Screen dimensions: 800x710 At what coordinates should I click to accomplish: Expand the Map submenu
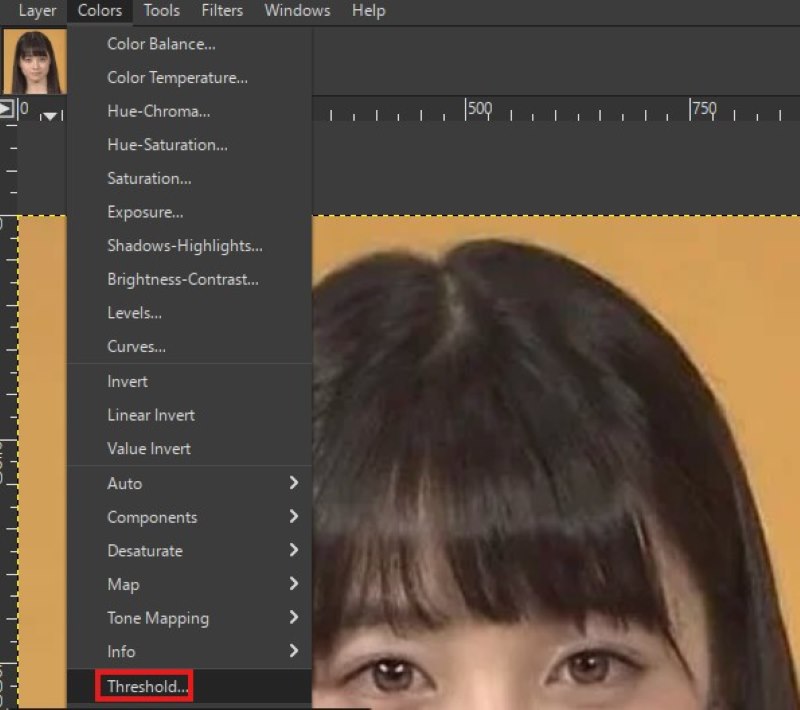click(190, 585)
